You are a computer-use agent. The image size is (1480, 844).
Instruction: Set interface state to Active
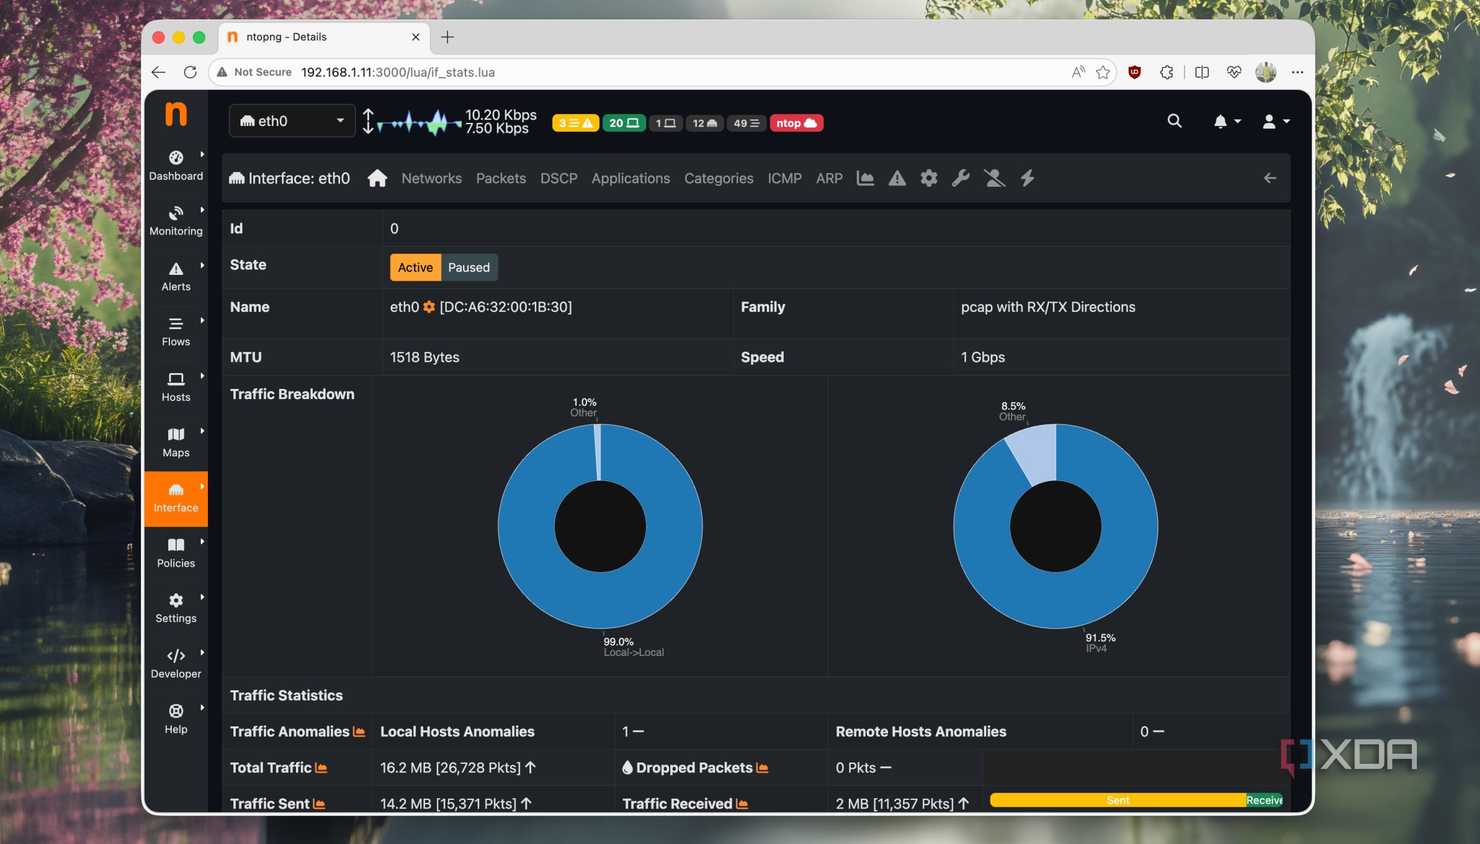pos(415,267)
